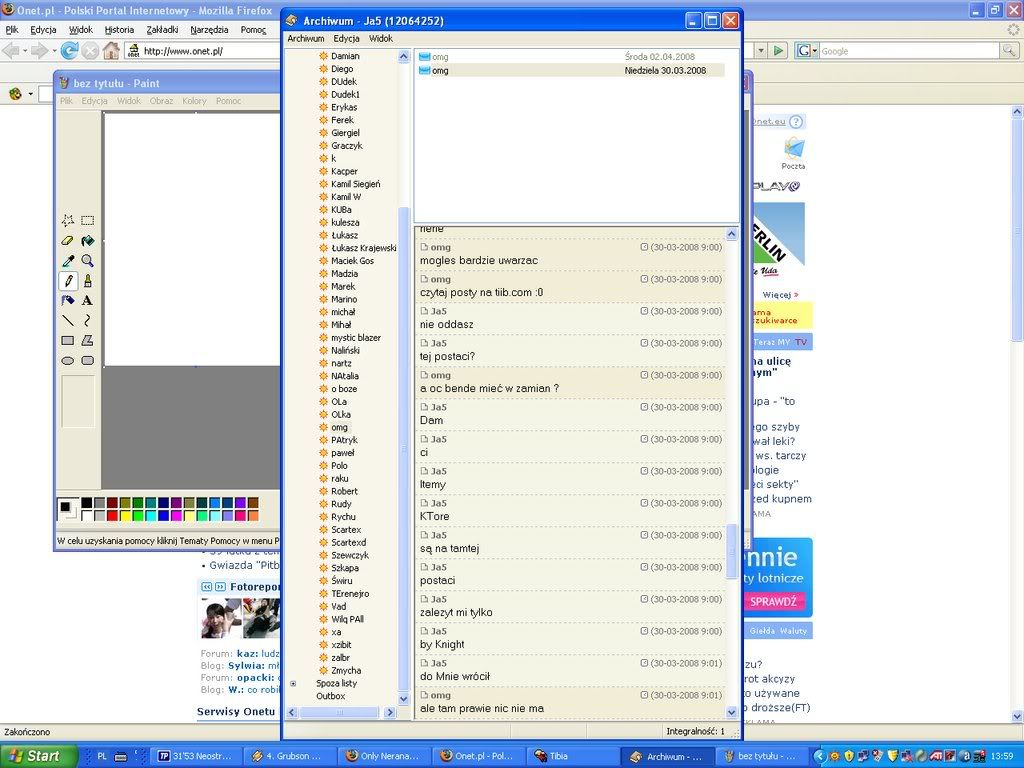This screenshot has height=768, width=1024.
Task: Open the Firefox Forward history dropdown arrow
Action: point(54,50)
